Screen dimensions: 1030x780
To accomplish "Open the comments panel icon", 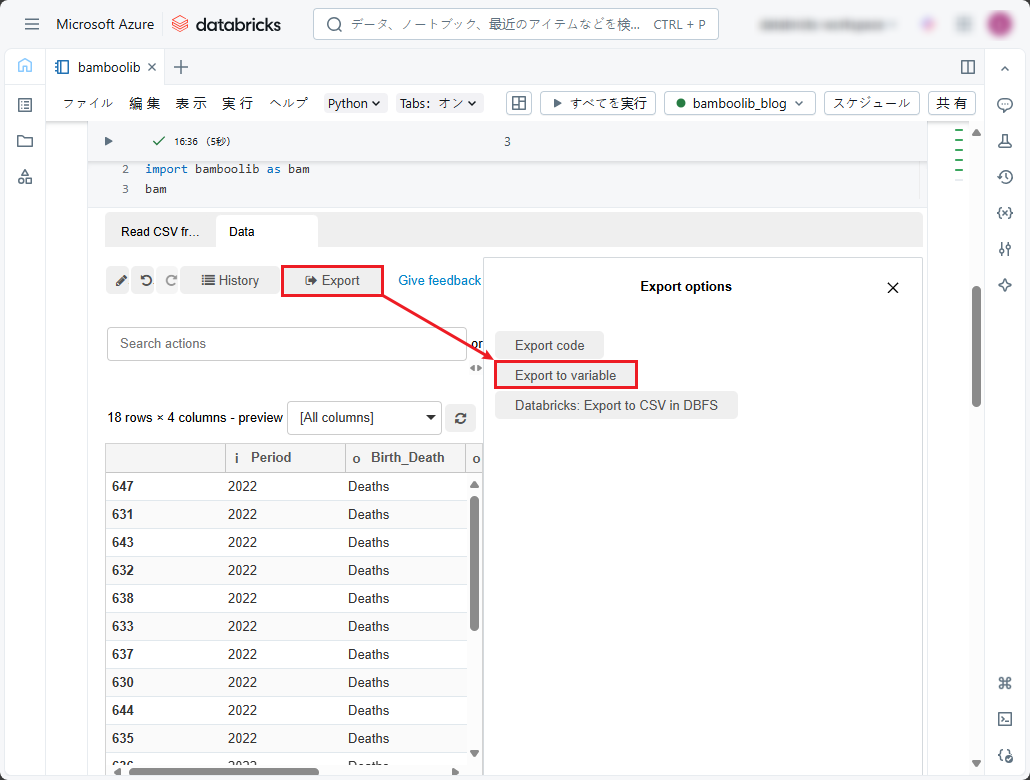I will pos(1005,105).
